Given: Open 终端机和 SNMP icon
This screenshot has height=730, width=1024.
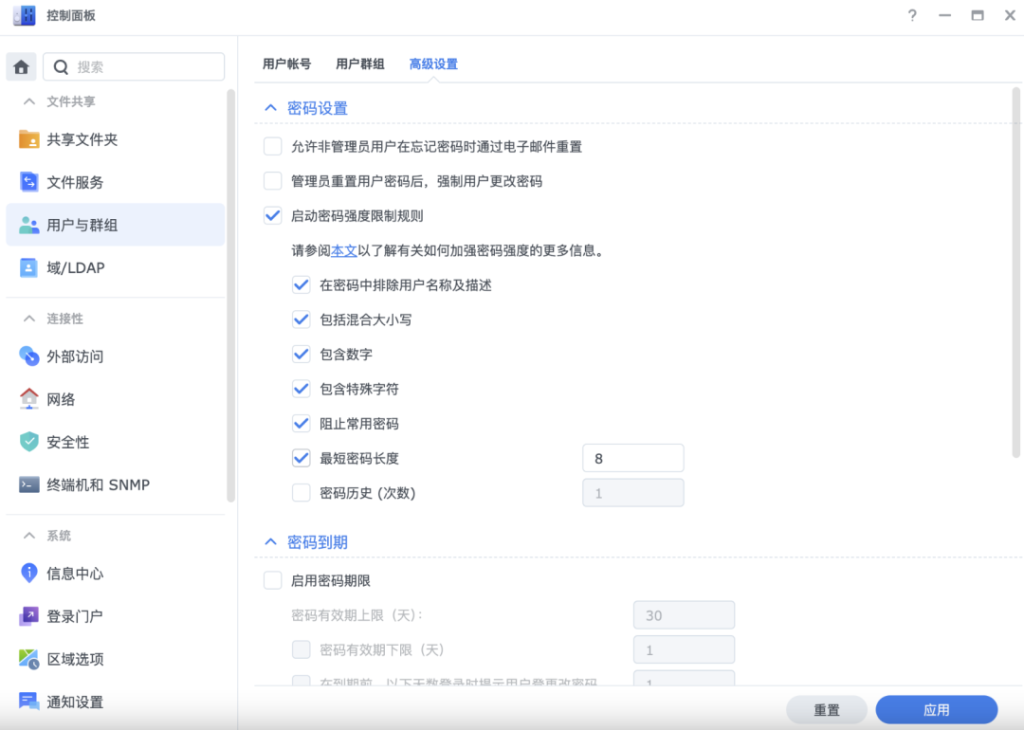Looking at the screenshot, I should pos(29,485).
